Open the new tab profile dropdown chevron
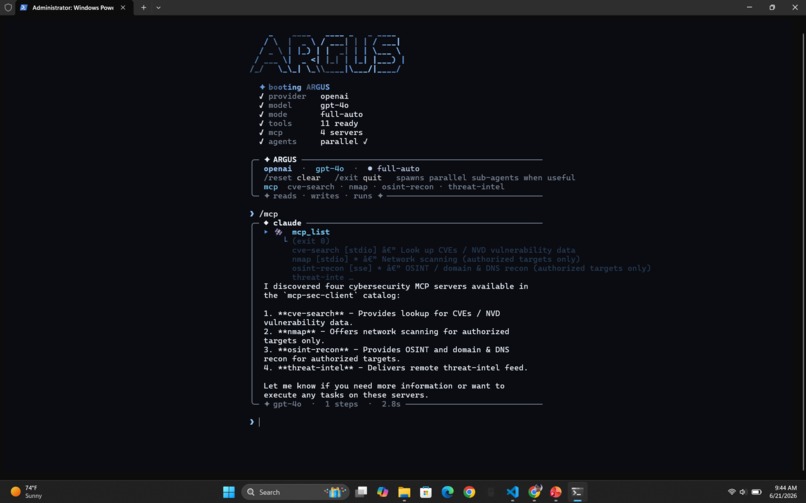Viewport: 806px width, 503px height. point(158,8)
